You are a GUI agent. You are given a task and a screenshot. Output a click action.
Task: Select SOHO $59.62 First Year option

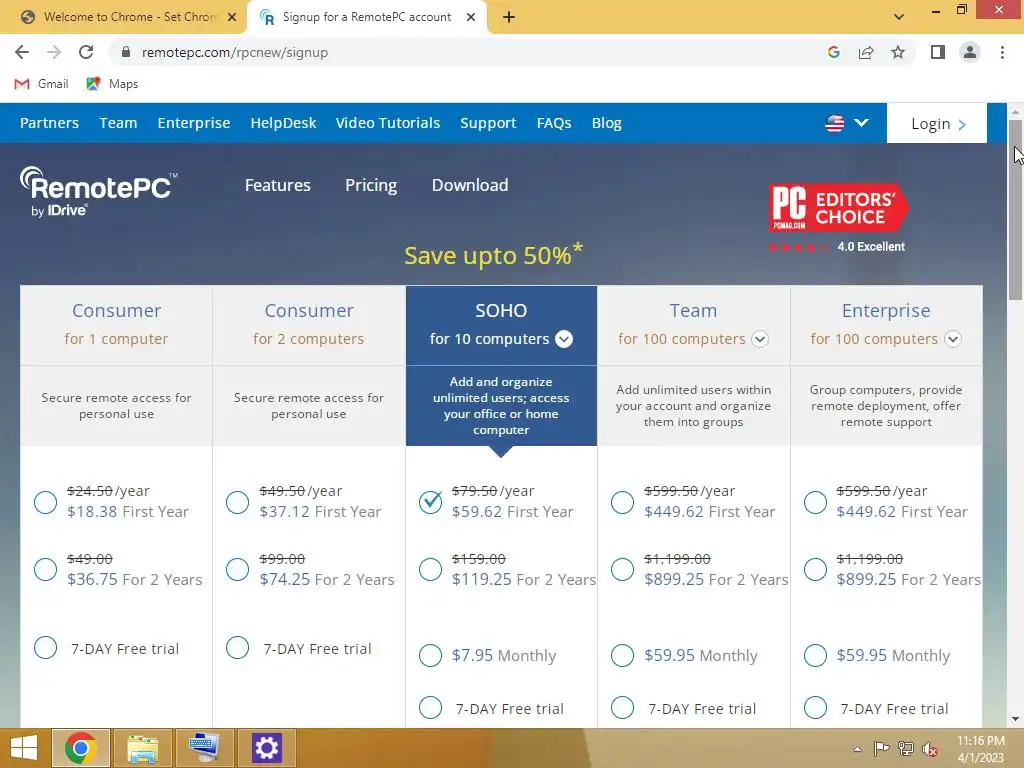pos(430,502)
